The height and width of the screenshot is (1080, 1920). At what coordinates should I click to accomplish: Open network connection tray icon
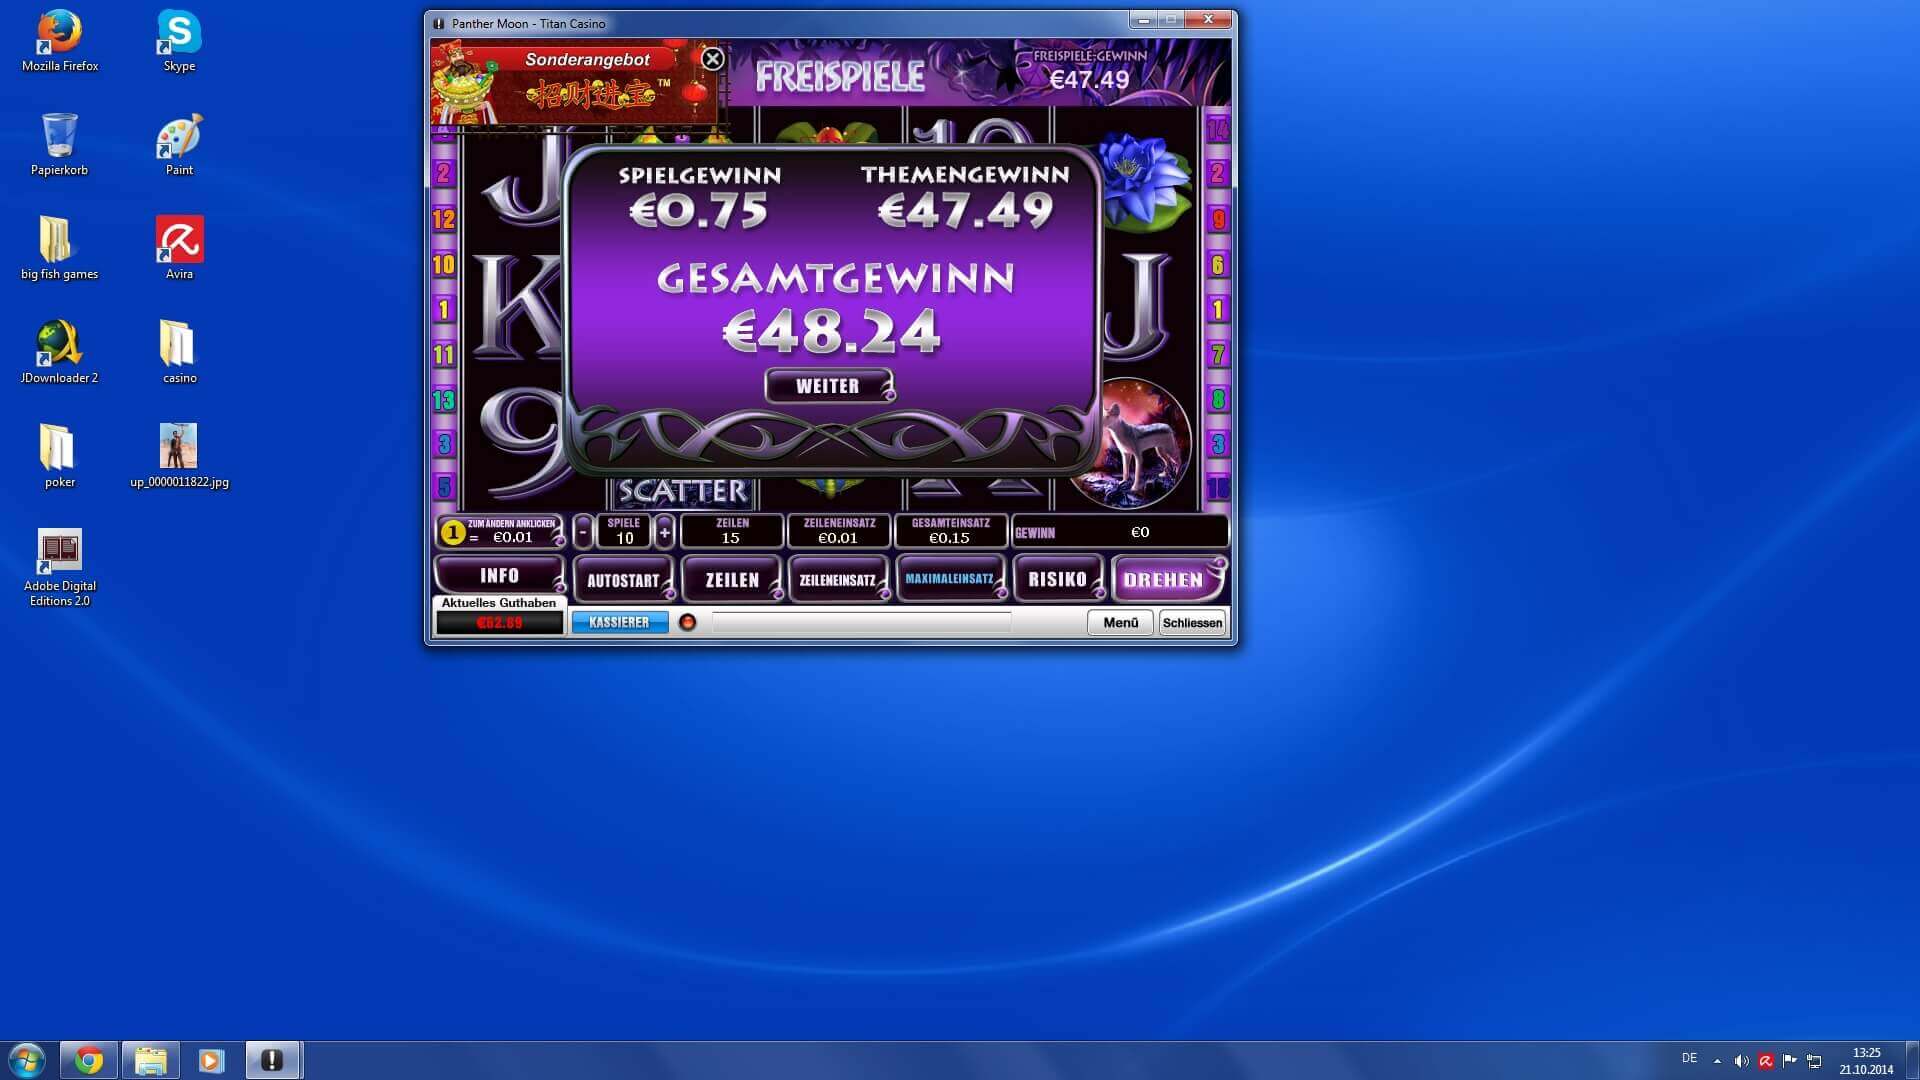tap(1814, 1061)
